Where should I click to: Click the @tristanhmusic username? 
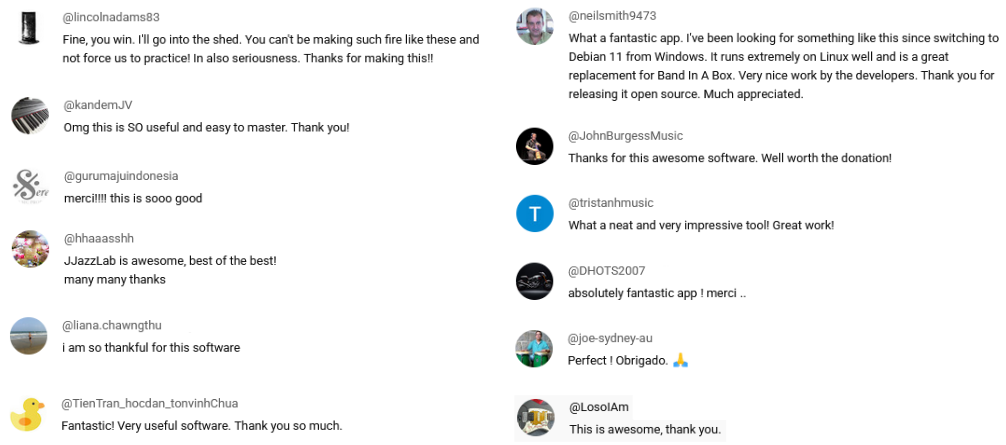tap(611, 203)
